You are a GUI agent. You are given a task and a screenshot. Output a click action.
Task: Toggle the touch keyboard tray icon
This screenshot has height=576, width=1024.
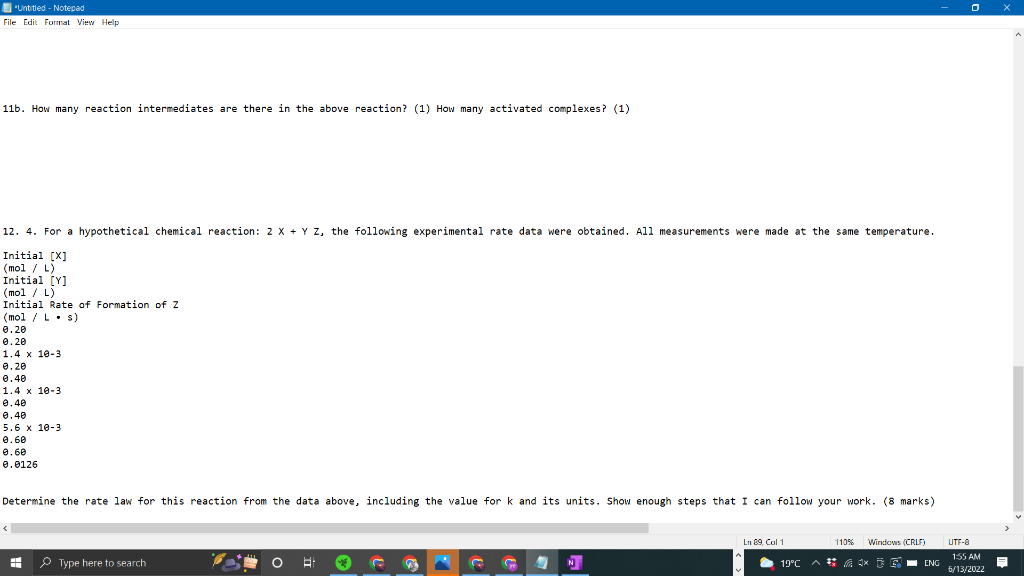point(880,562)
